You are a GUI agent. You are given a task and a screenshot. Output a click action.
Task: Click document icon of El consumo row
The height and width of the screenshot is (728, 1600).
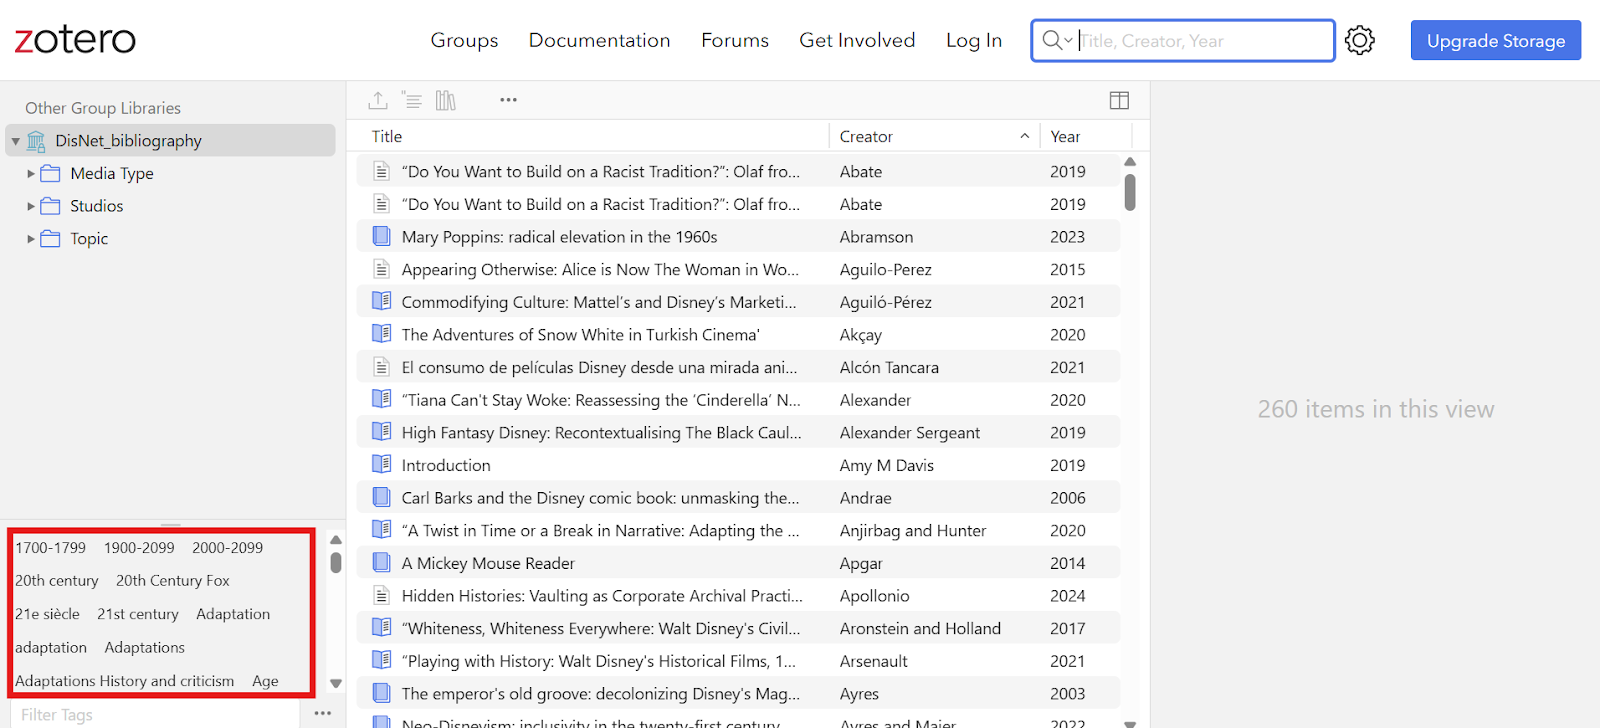381,367
